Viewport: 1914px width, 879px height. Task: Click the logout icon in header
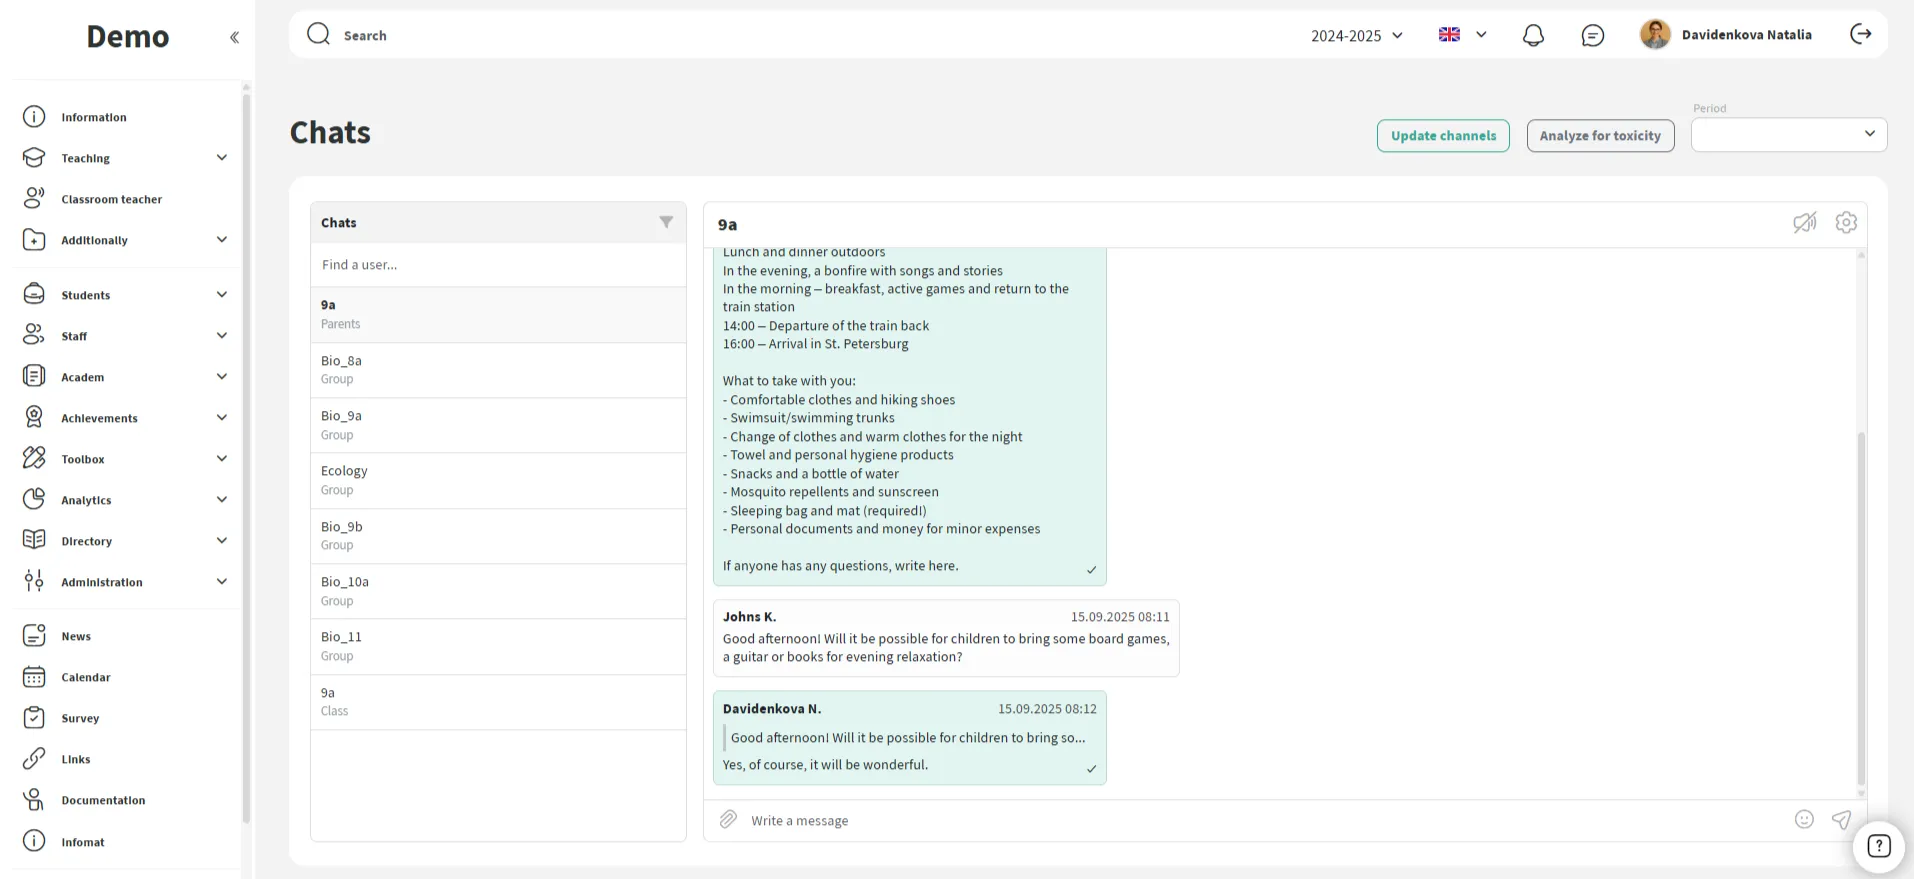[x=1860, y=34]
